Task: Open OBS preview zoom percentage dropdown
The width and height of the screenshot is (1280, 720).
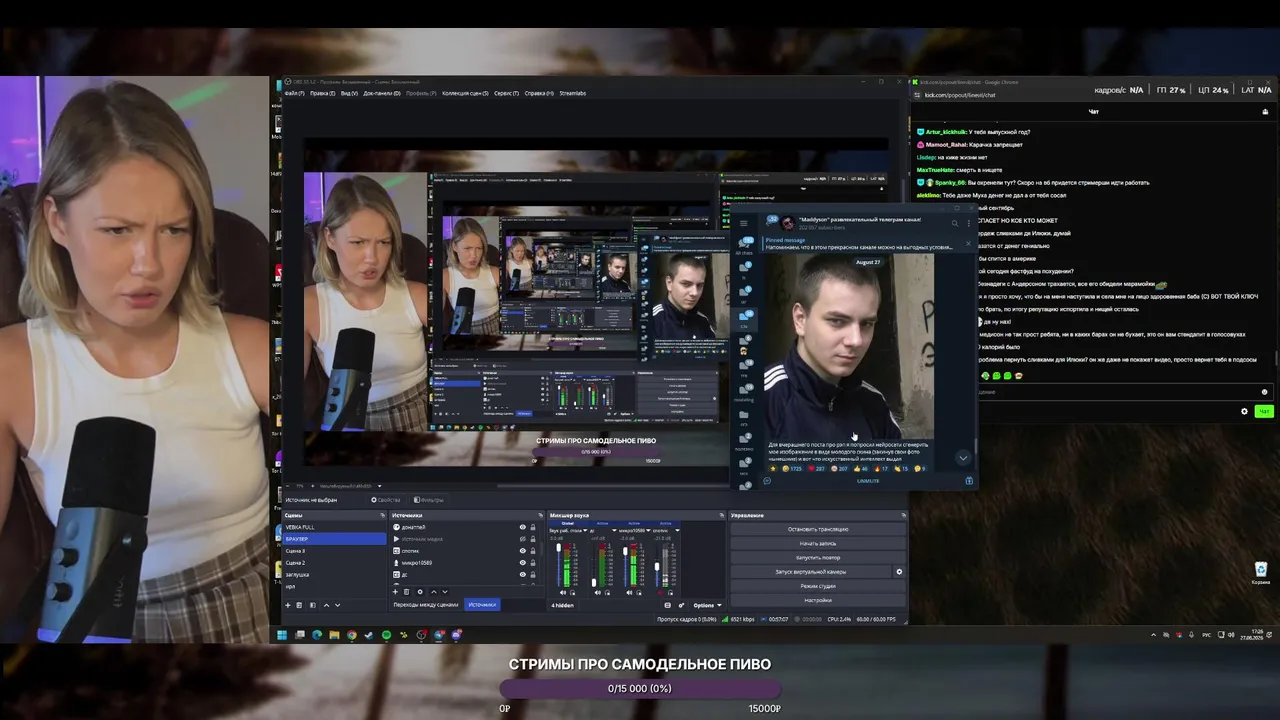Action: coord(302,486)
